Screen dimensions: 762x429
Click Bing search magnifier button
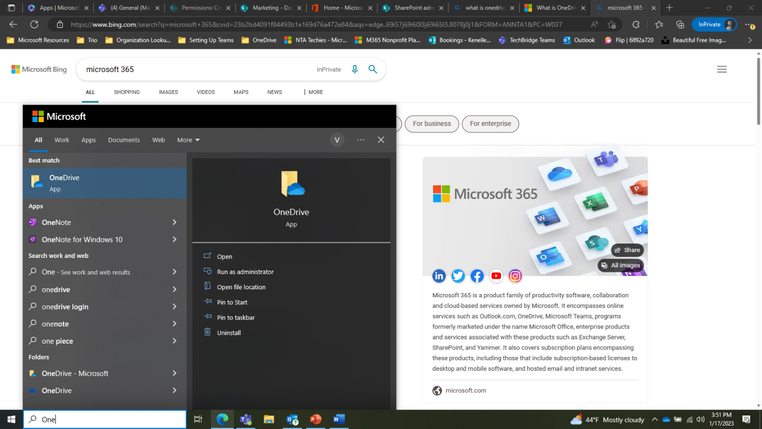tap(373, 69)
